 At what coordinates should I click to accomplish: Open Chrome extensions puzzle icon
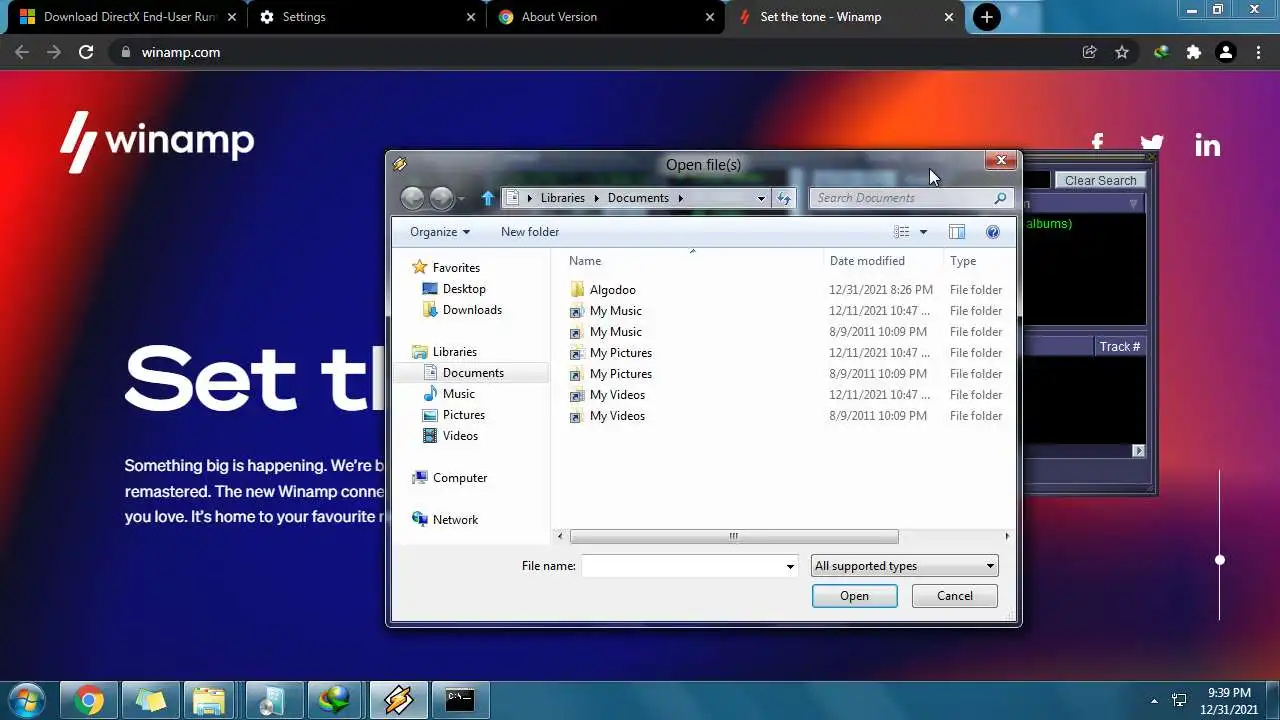(1193, 52)
